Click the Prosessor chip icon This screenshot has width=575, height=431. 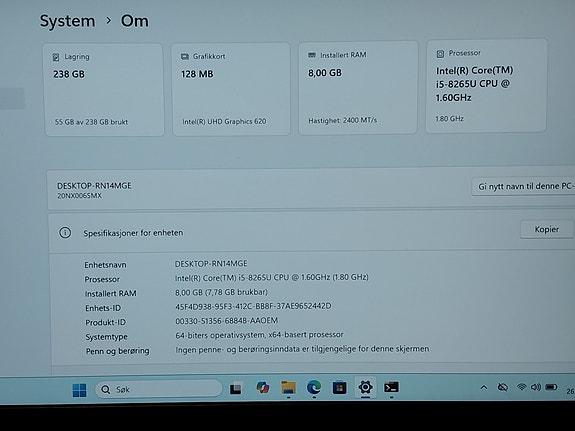(x=440, y=54)
